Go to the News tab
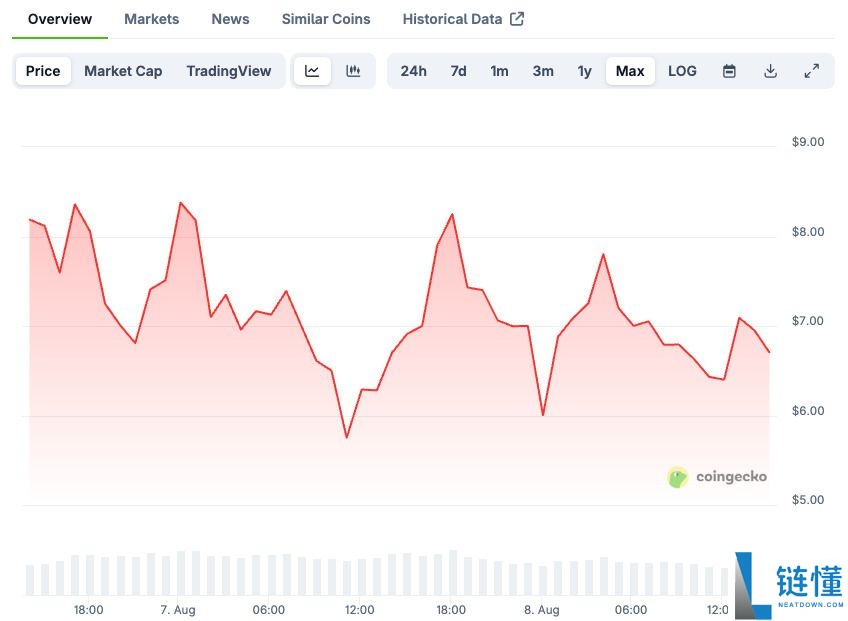 coord(231,19)
